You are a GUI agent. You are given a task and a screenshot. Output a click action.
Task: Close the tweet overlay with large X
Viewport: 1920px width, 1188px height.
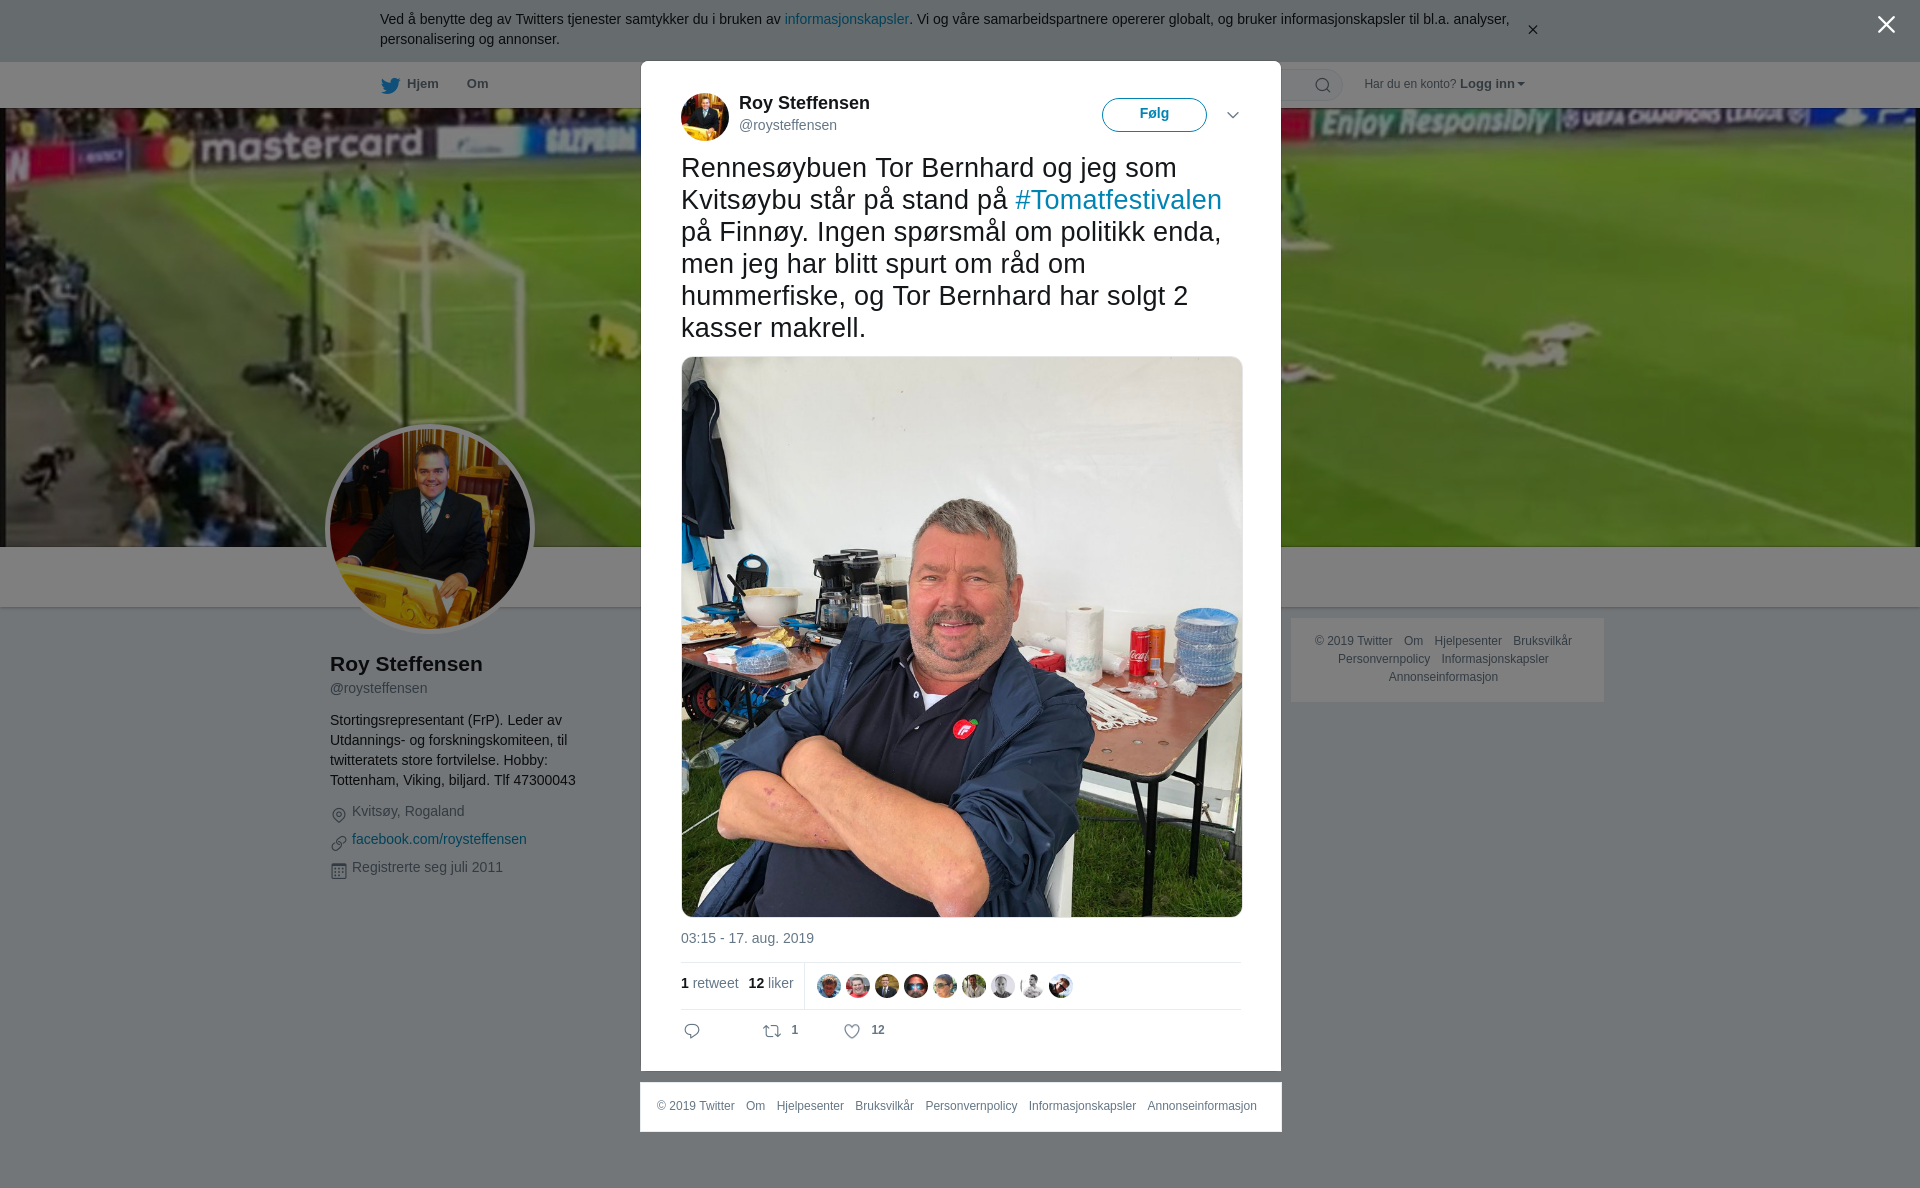click(x=1886, y=25)
